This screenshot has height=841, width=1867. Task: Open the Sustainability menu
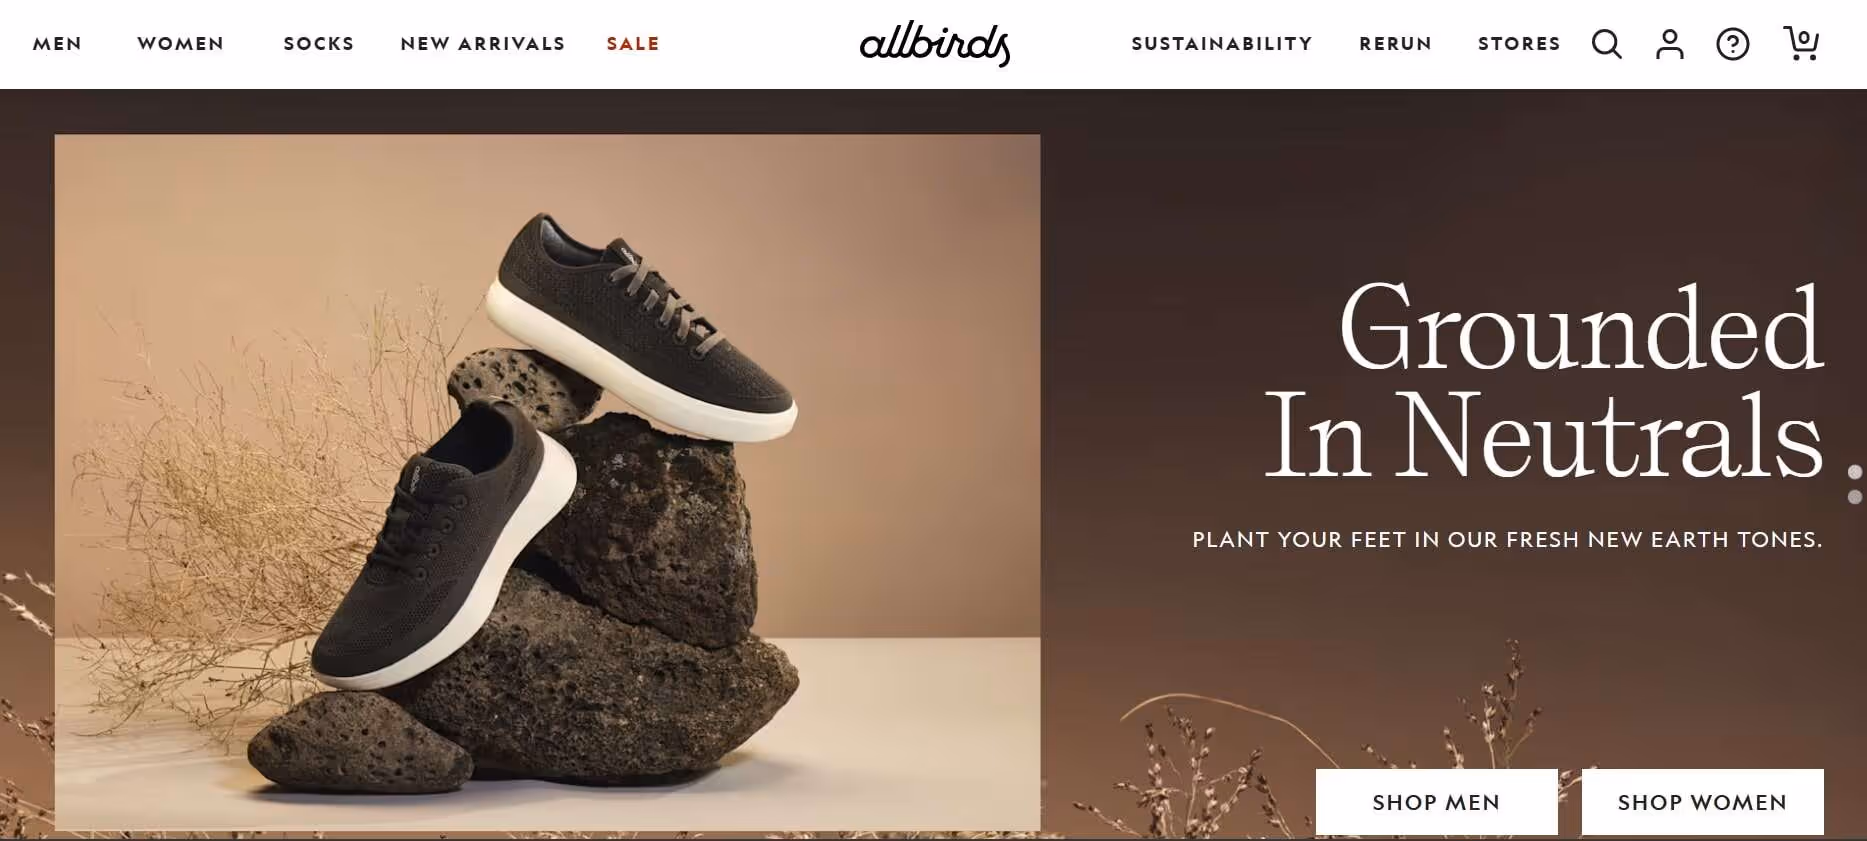[x=1222, y=44]
